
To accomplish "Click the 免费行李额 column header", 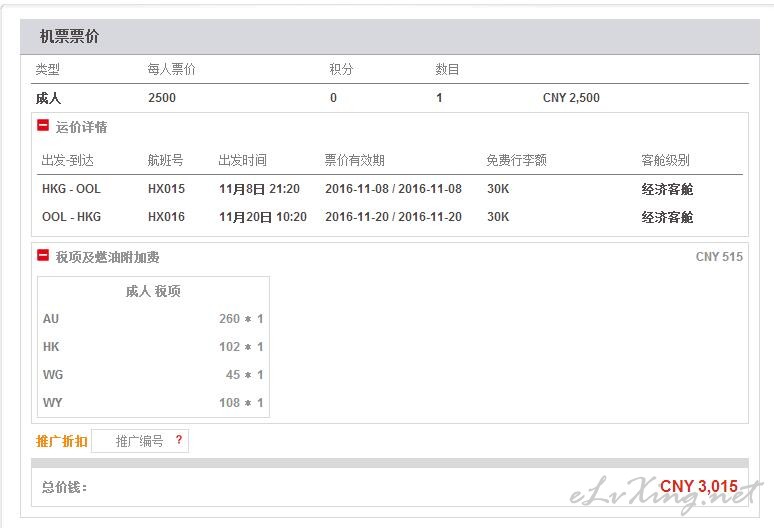I will [516, 160].
